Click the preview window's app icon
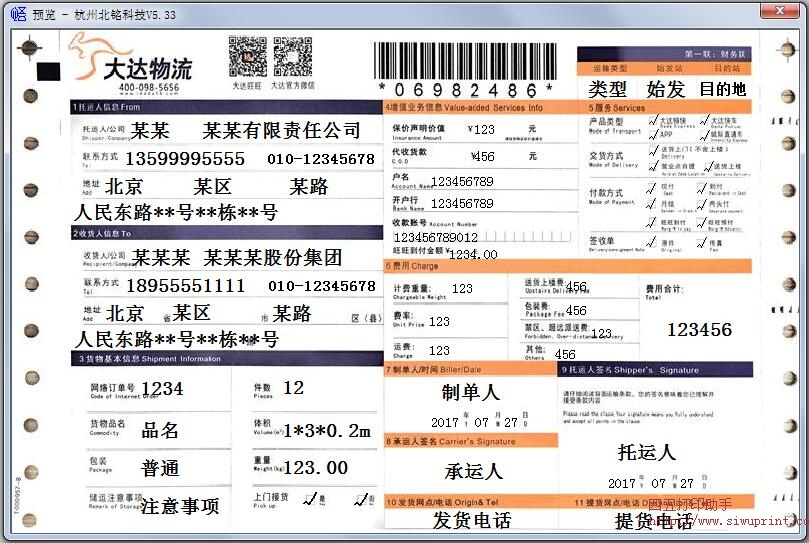Screen dimensions: 809x543 click(x=19, y=13)
